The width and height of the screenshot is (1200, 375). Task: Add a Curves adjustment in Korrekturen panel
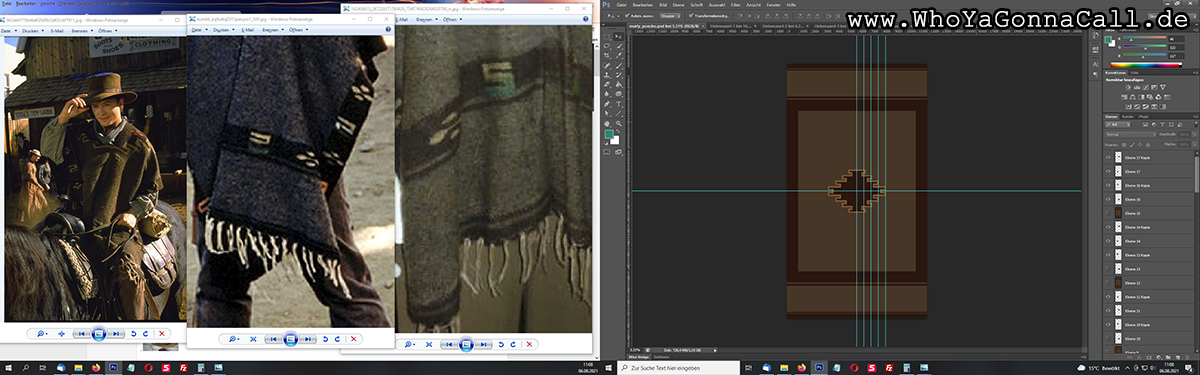1146,87
